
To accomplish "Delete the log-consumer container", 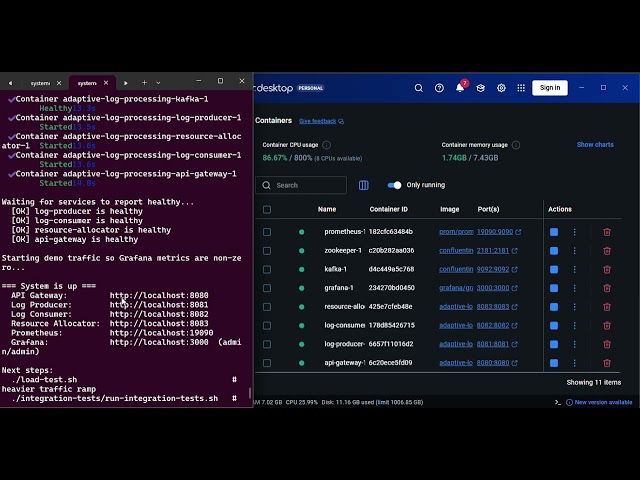I will 607,326.
